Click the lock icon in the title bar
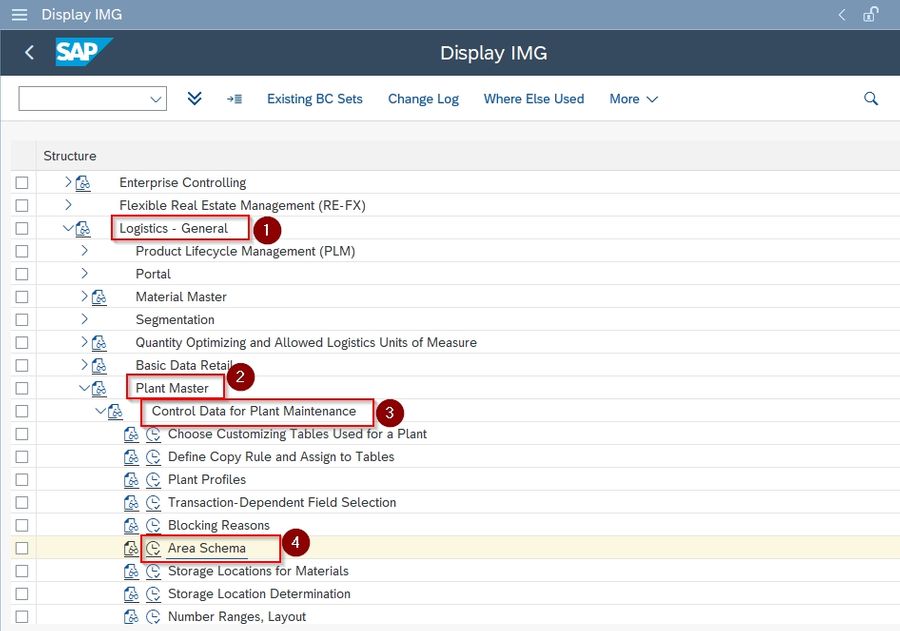 coord(871,14)
